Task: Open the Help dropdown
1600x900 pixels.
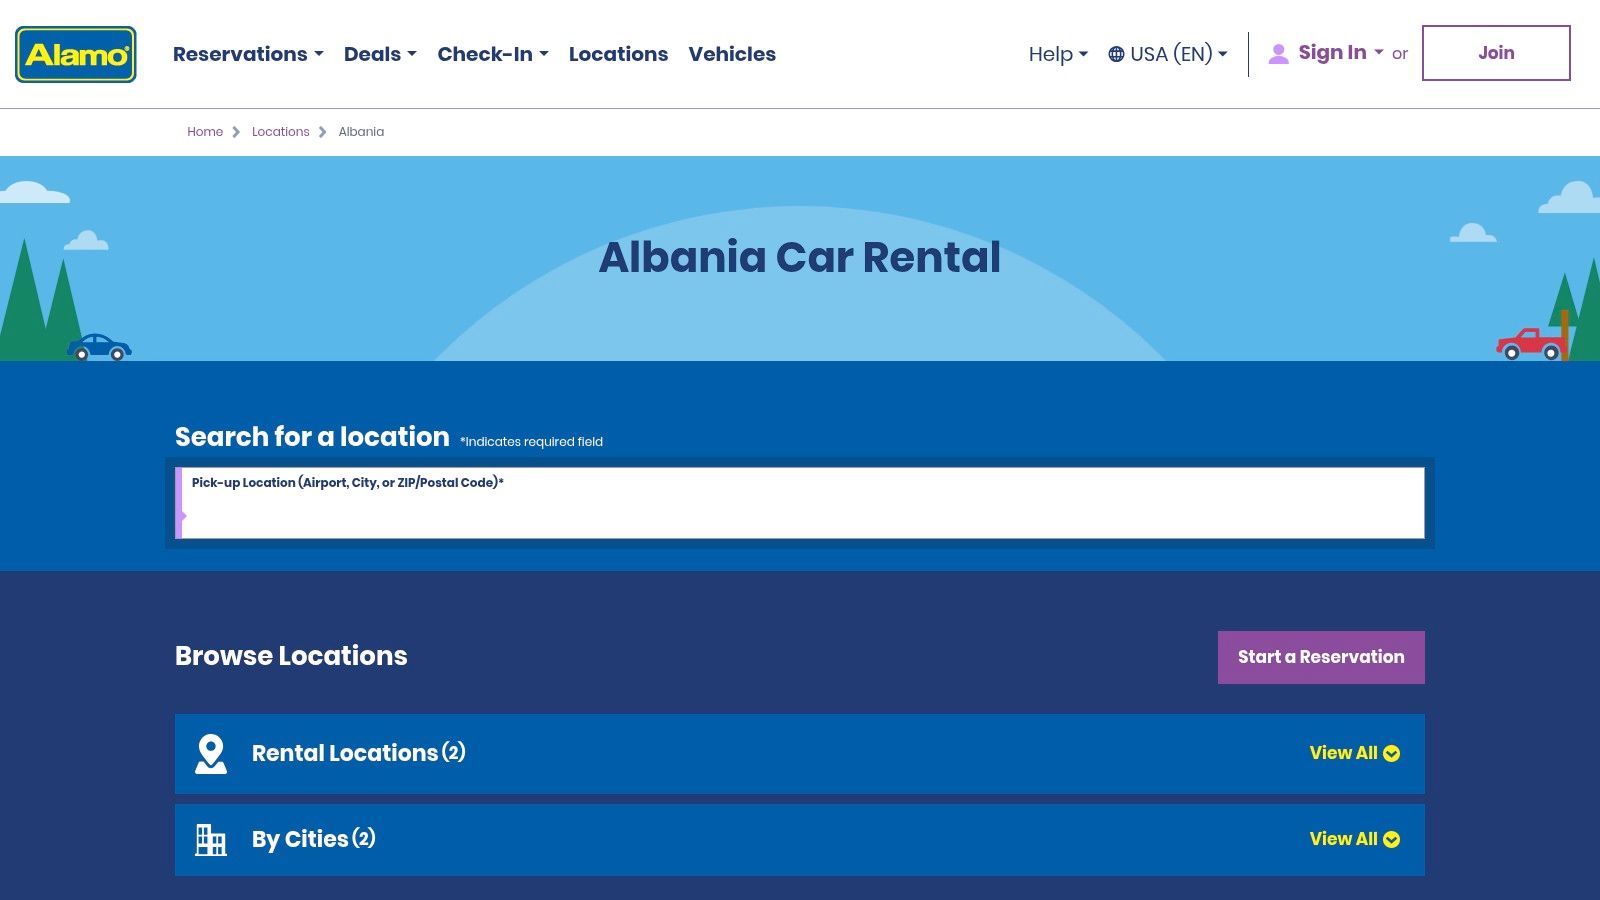Action: (x=1058, y=54)
